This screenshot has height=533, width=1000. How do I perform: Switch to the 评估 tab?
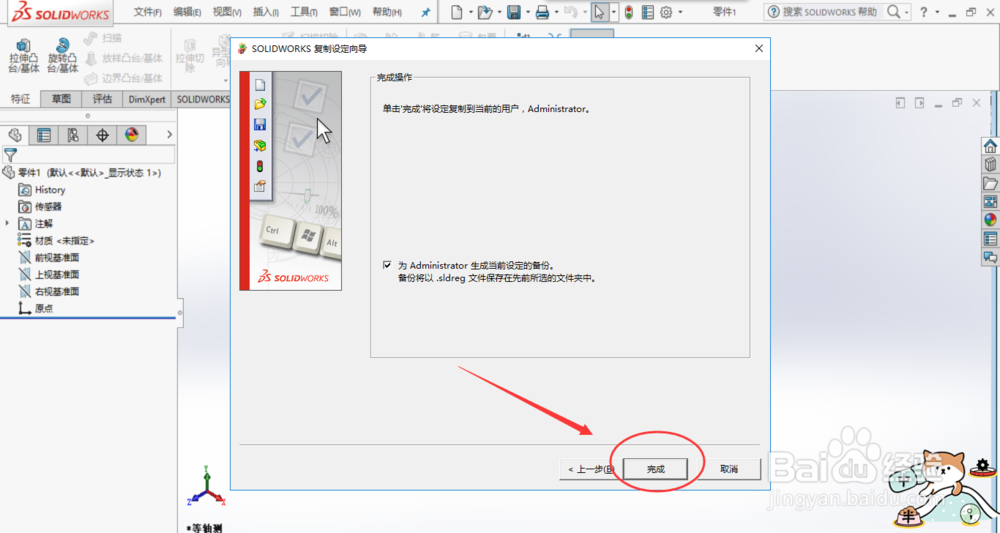[102, 99]
